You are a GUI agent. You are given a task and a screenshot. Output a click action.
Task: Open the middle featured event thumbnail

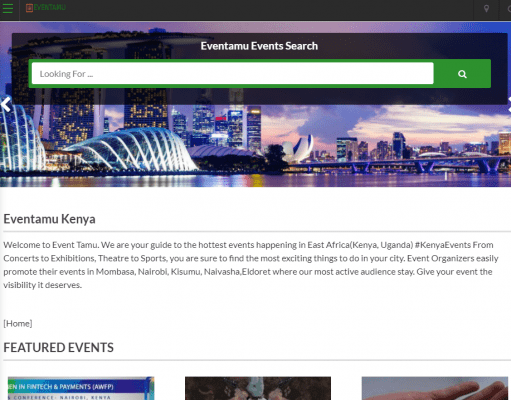tap(258, 388)
